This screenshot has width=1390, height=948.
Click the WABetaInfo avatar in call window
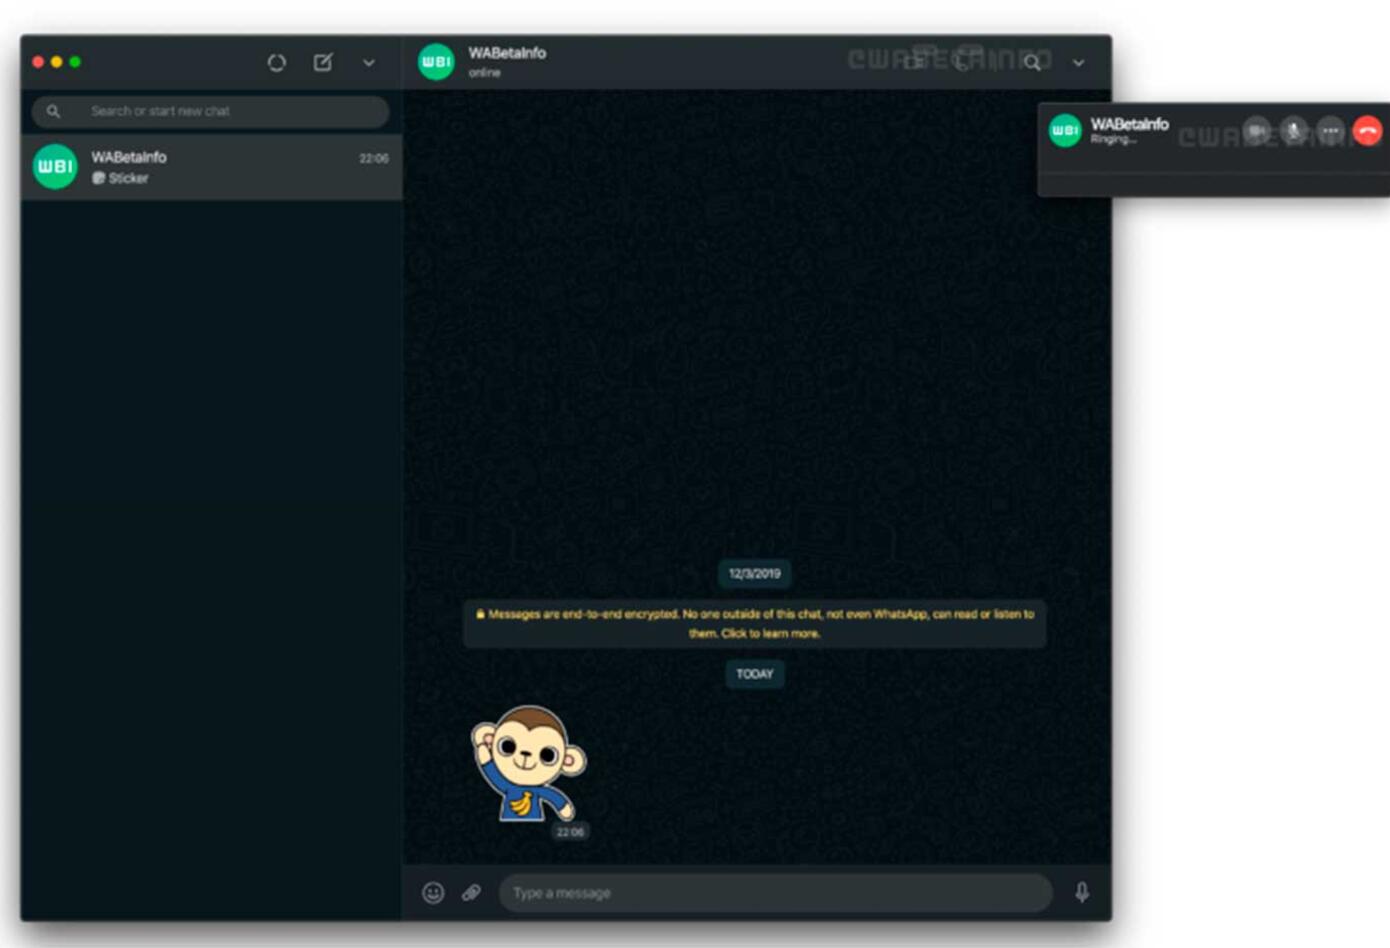1065,130
